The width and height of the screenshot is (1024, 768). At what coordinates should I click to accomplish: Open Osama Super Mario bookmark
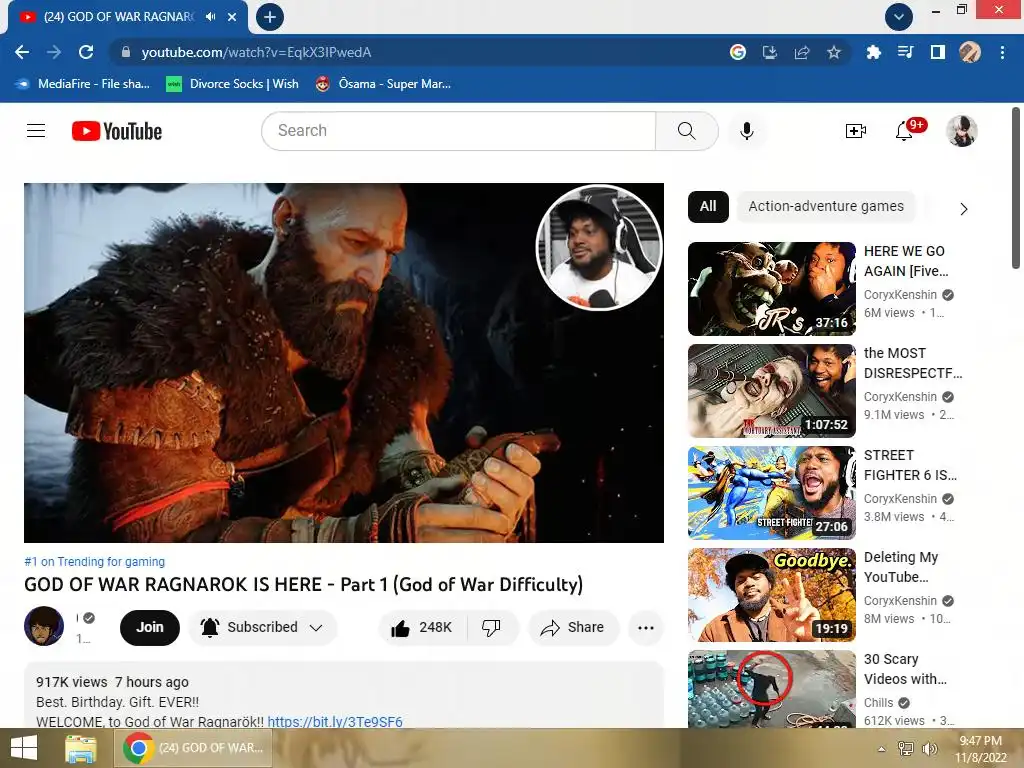point(383,84)
